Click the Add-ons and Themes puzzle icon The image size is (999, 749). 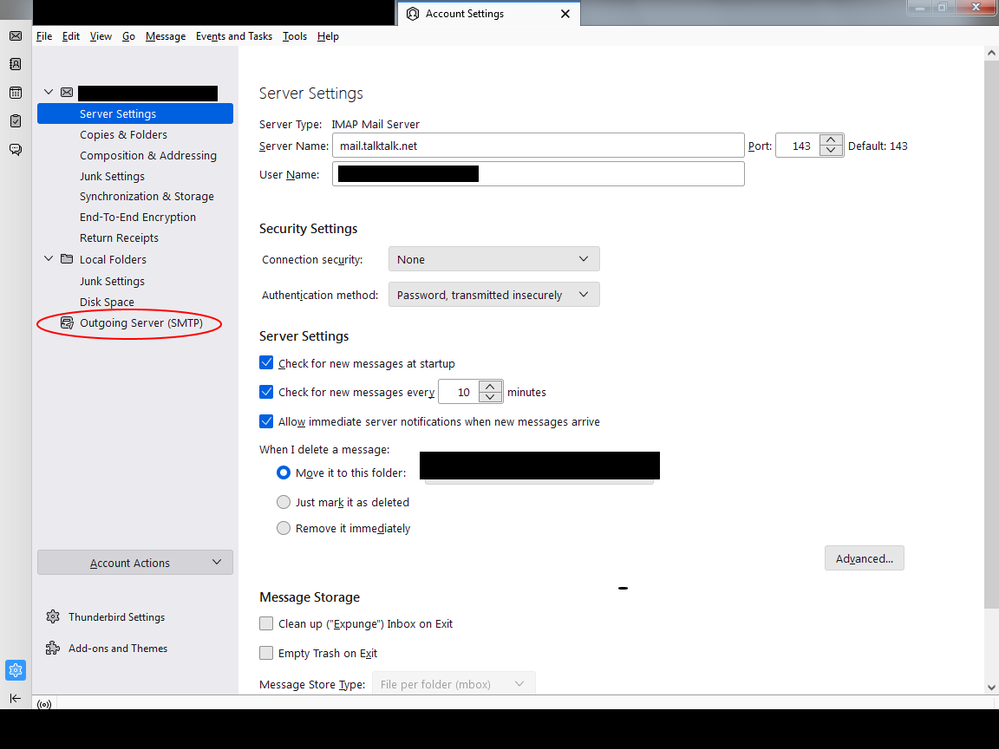coord(53,648)
